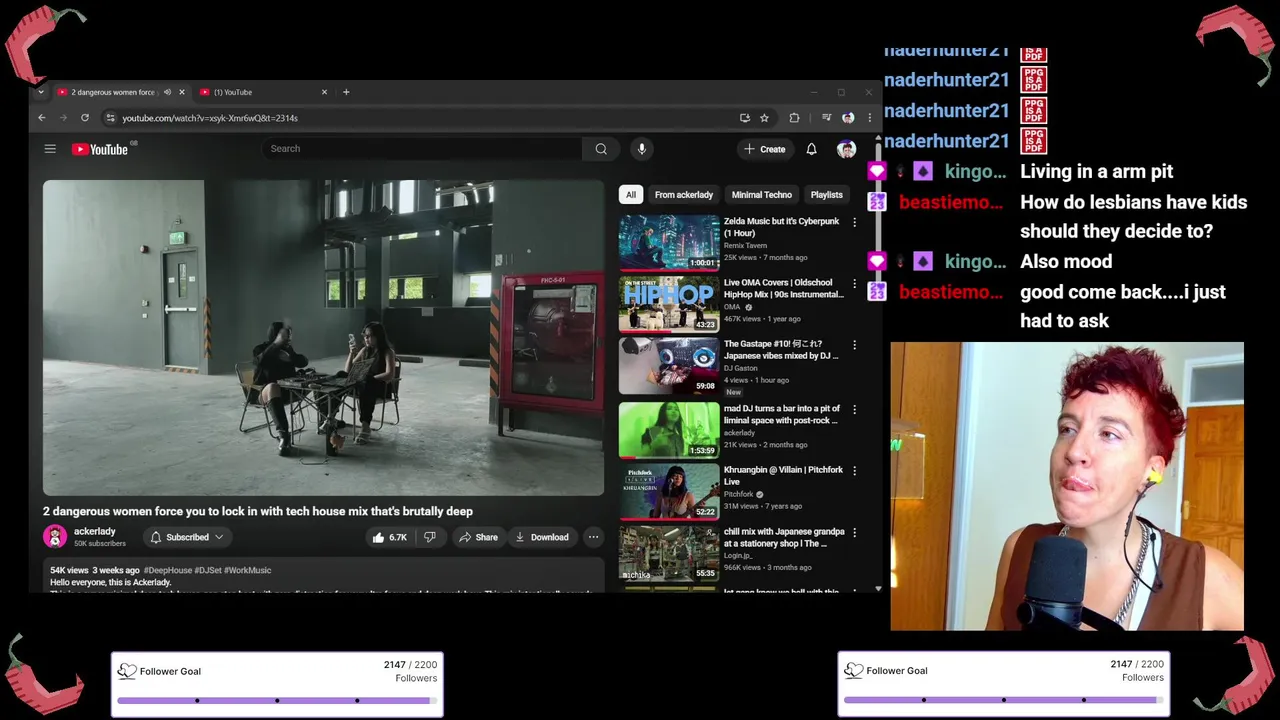Open Chrome profile avatar
The image size is (1280, 720).
[848, 118]
